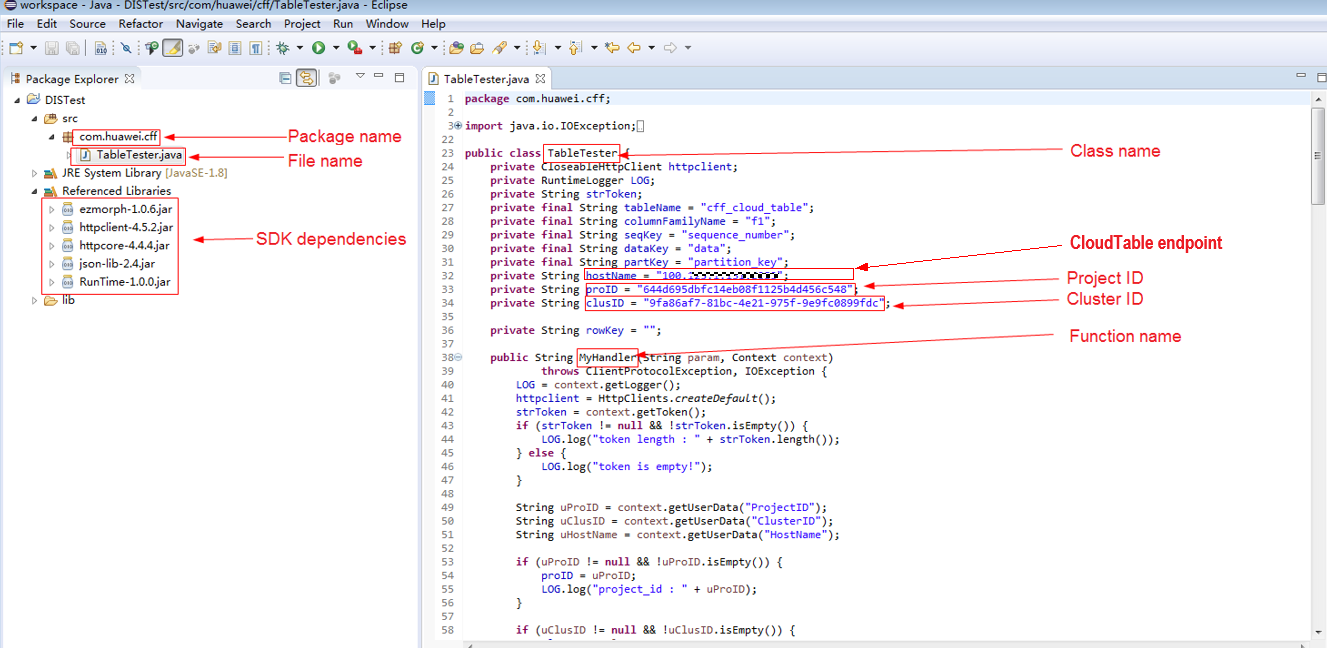Click the Open Type toolbar icon
This screenshot has width=1327, height=648.
pyautogui.click(x=457, y=48)
